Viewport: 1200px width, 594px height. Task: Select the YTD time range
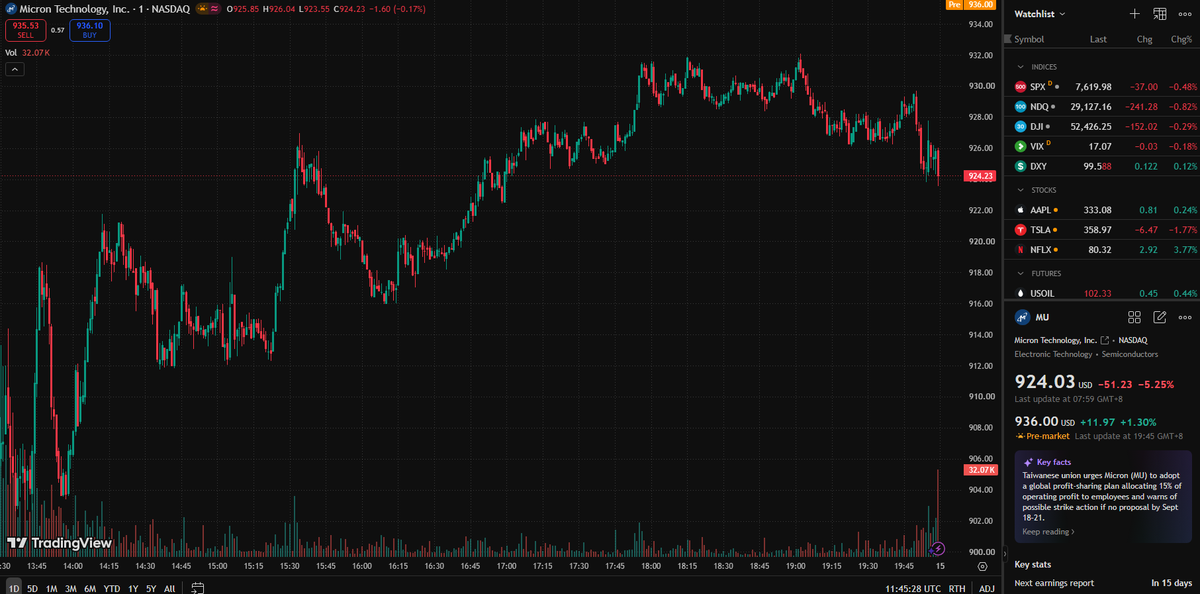tap(111, 588)
